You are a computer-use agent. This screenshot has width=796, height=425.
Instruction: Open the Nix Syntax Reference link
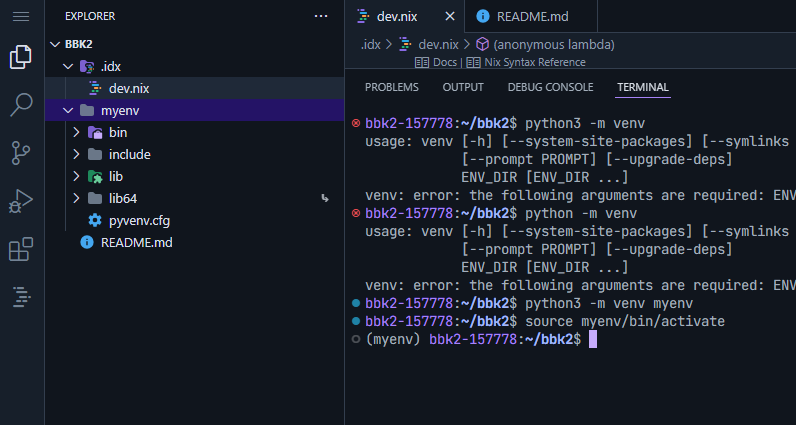(x=535, y=62)
